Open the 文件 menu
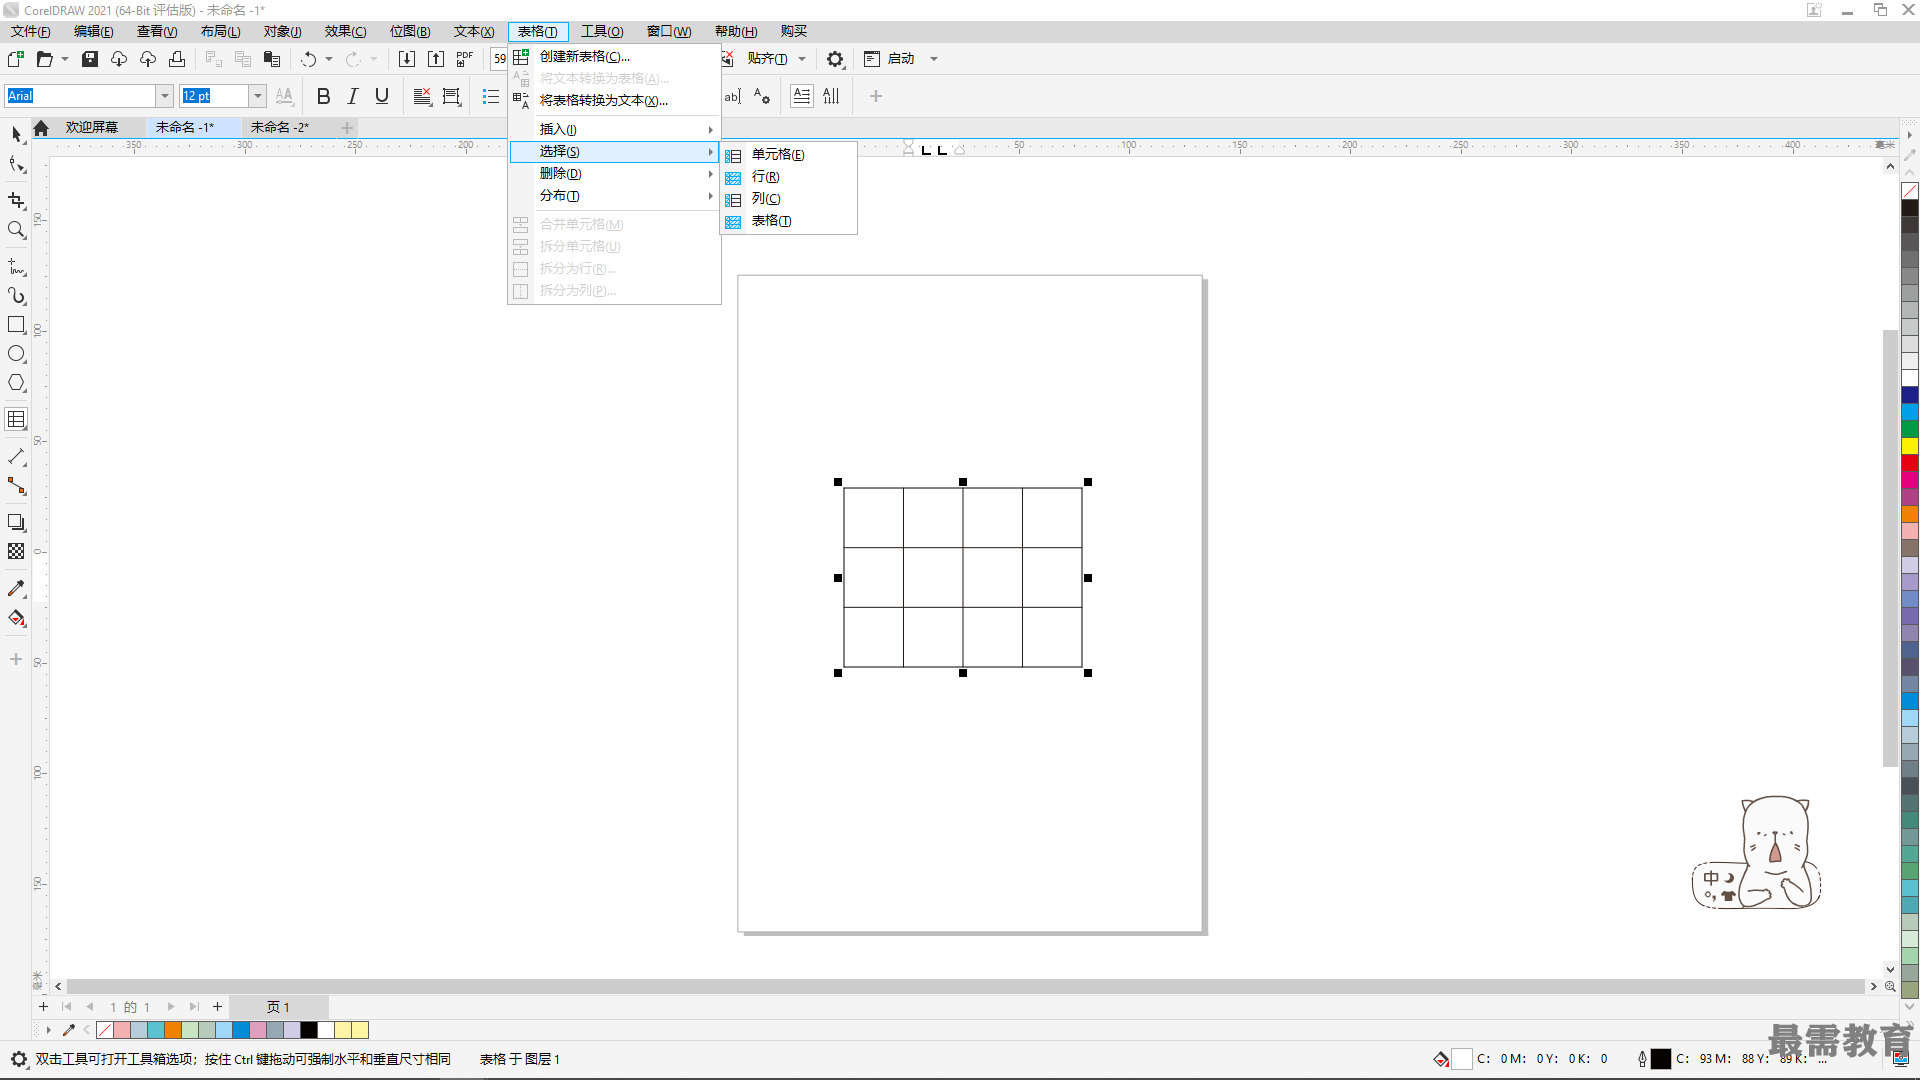 click(30, 31)
